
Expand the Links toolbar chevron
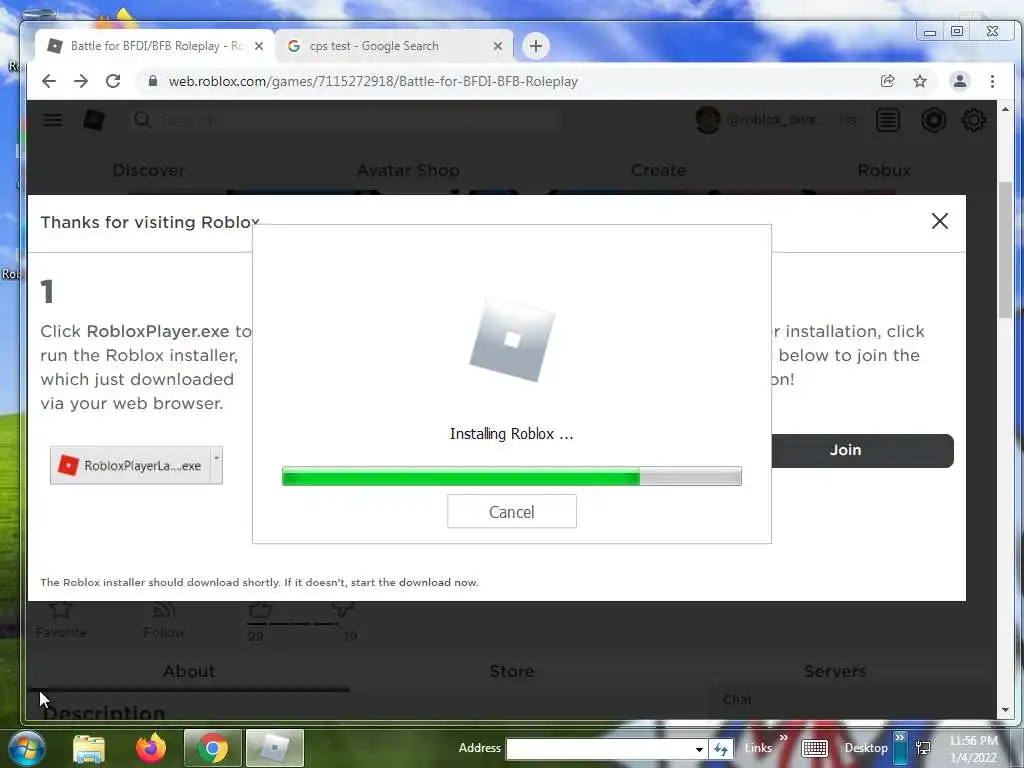click(x=784, y=738)
